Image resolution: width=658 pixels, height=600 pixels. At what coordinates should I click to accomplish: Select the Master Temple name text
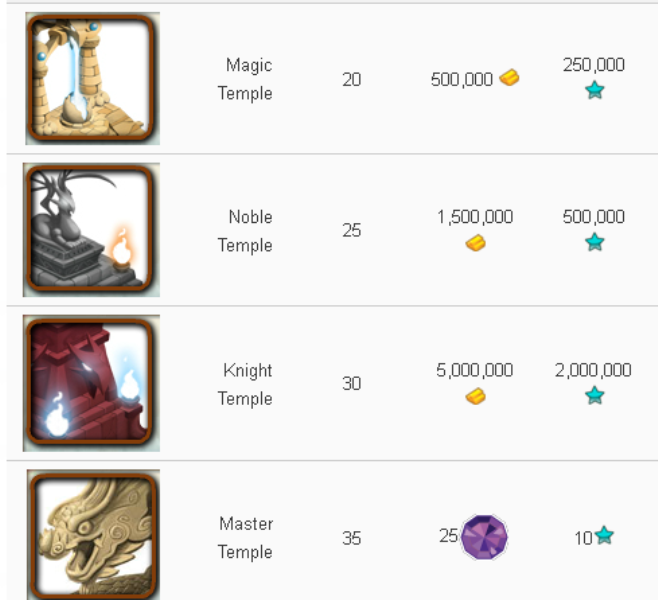[x=245, y=537]
